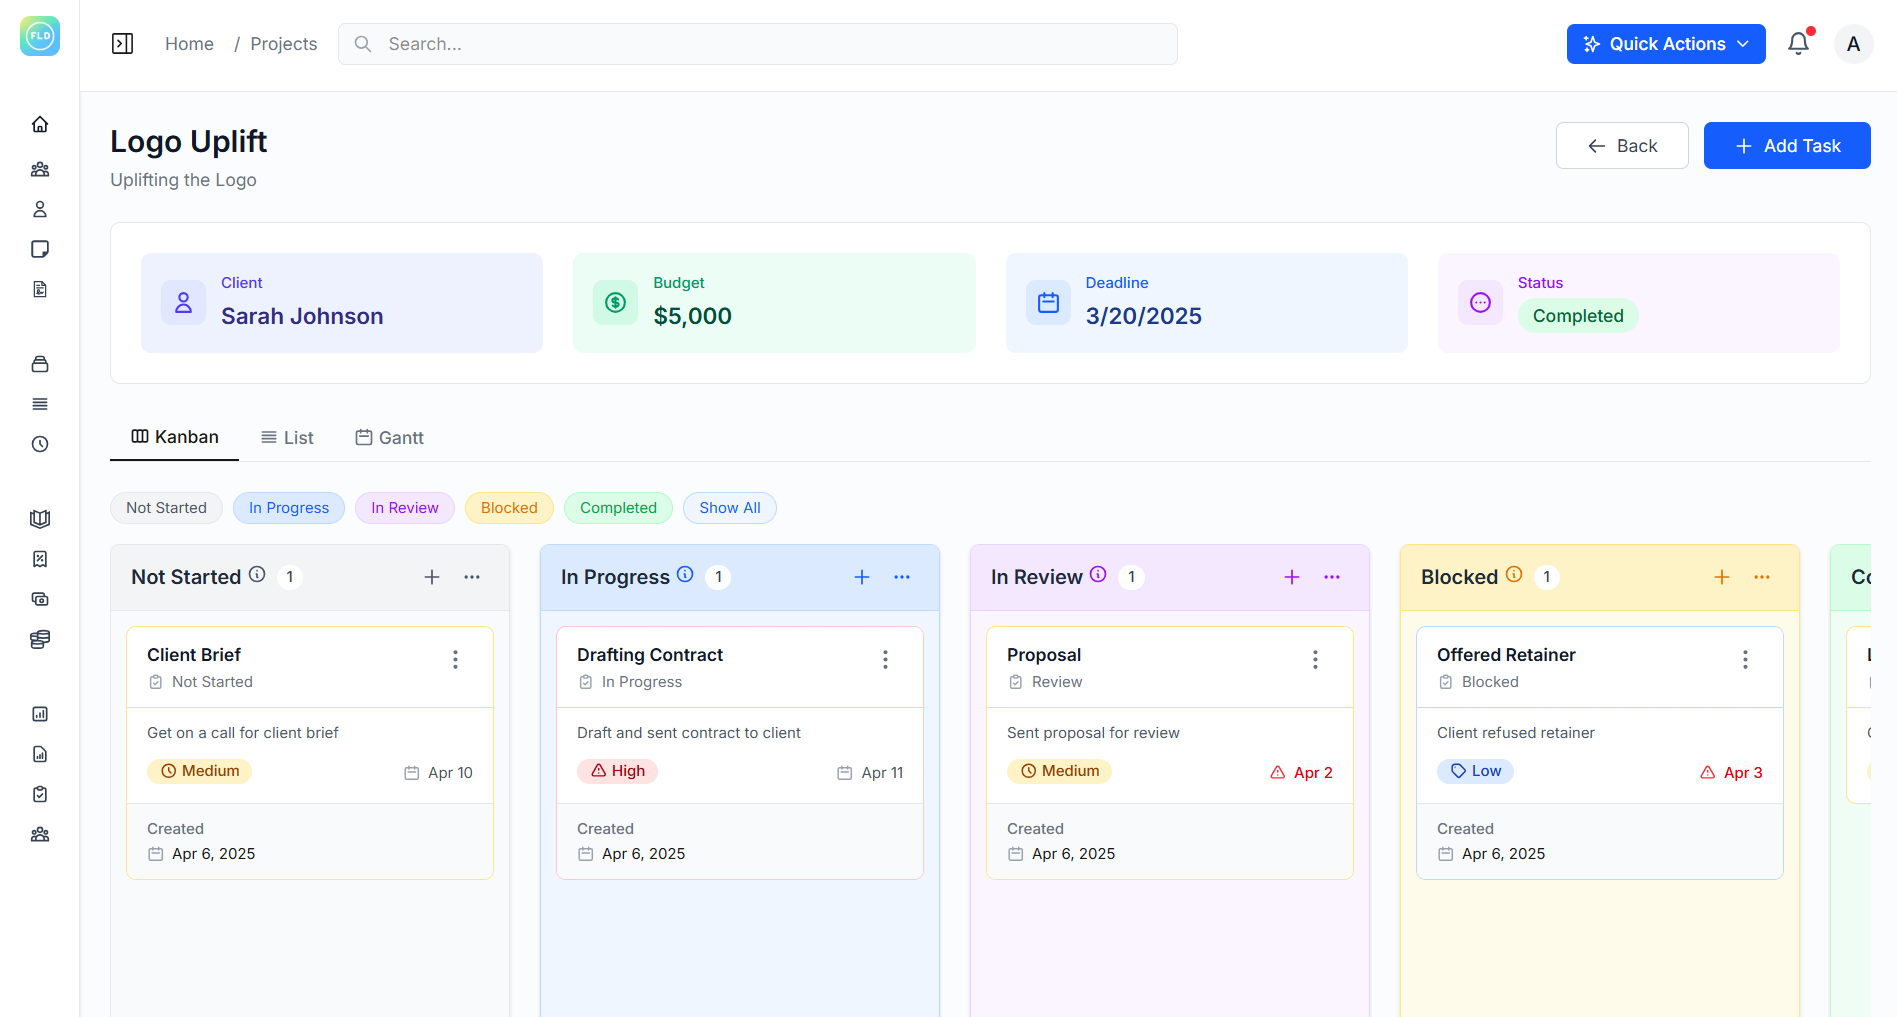Viewport: 1897px width, 1017px height.
Task: Open Client Brief card options menu
Action: click(455, 659)
